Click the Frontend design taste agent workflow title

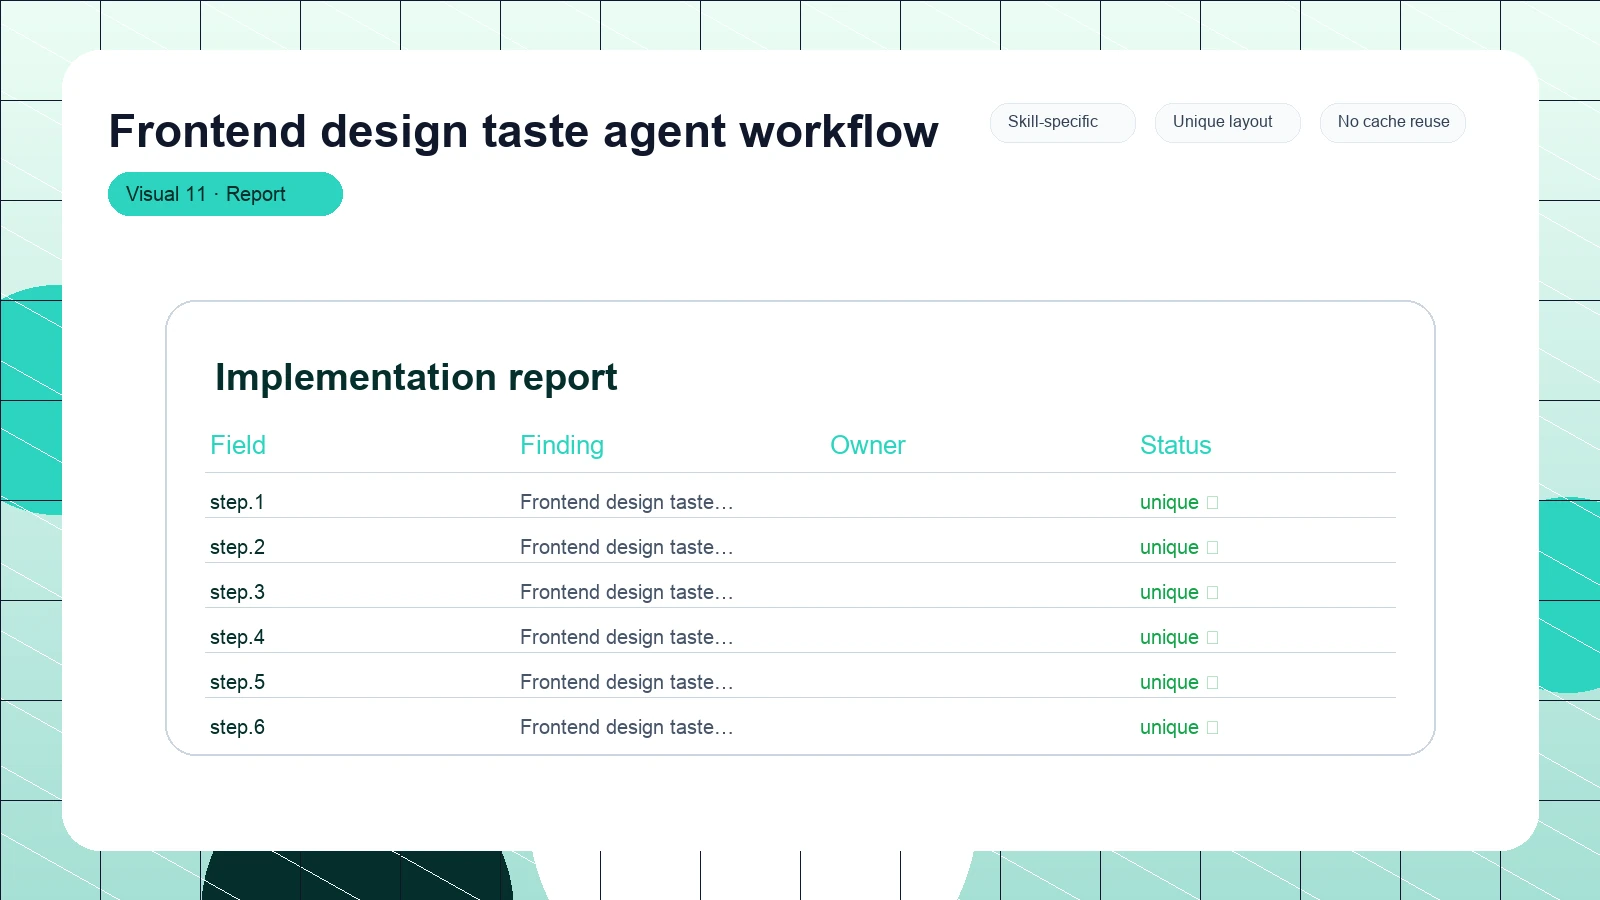click(524, 131)
